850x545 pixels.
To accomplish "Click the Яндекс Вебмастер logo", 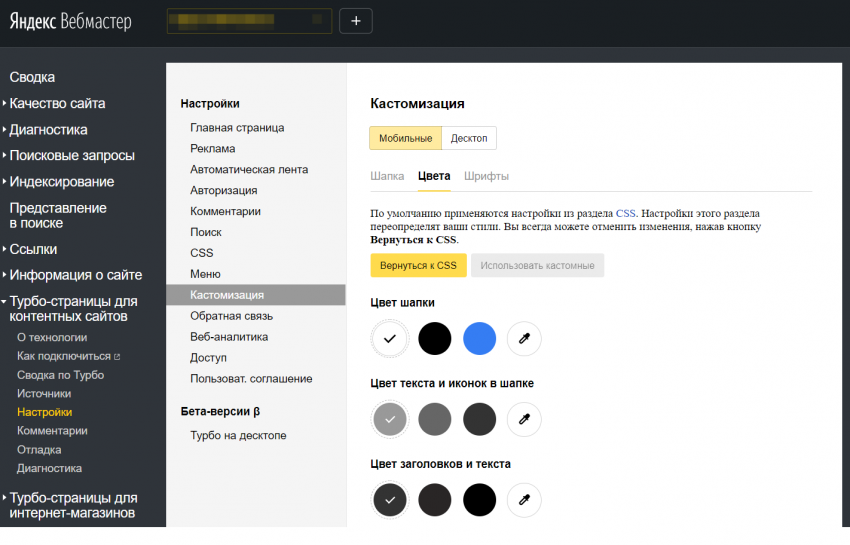I will 71,22.
